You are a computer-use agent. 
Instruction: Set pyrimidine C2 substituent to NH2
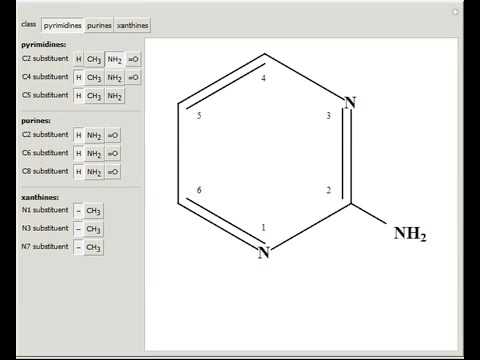click(x=114, y=59)
